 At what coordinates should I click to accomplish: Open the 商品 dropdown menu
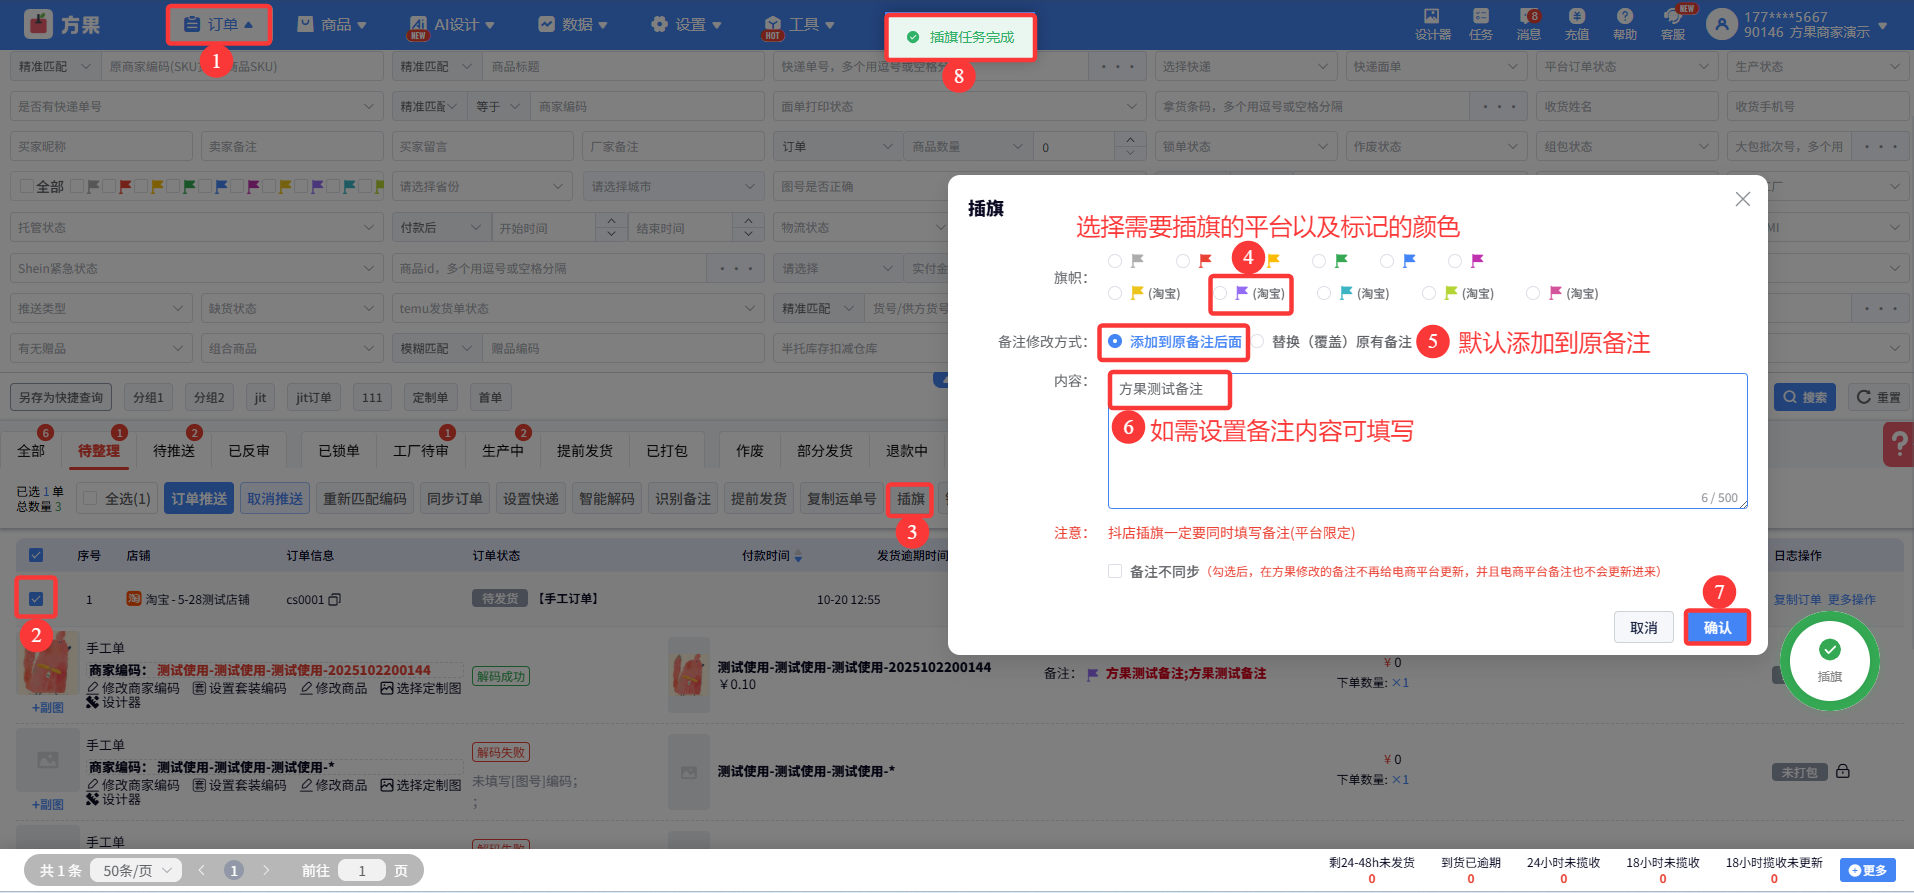332,24
